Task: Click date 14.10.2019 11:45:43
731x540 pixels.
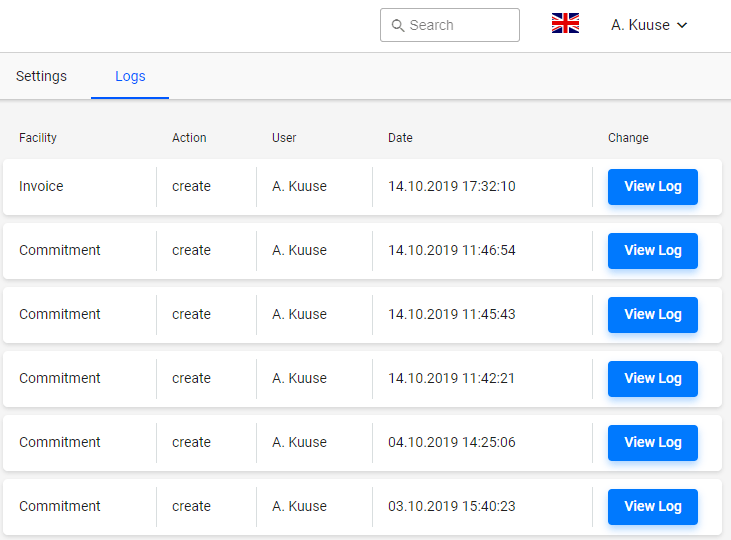Action: click(452, 314)
